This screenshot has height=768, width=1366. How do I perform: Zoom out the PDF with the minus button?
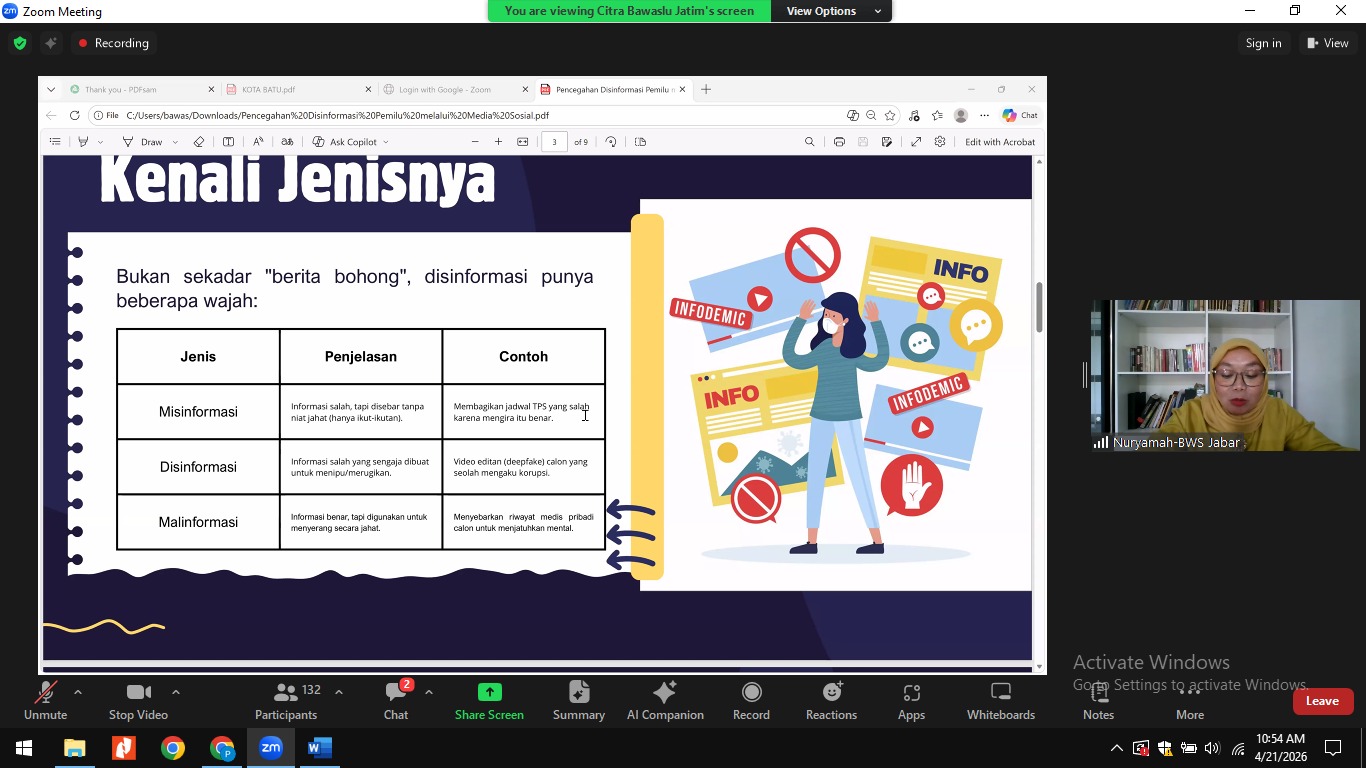click(475, 142)
